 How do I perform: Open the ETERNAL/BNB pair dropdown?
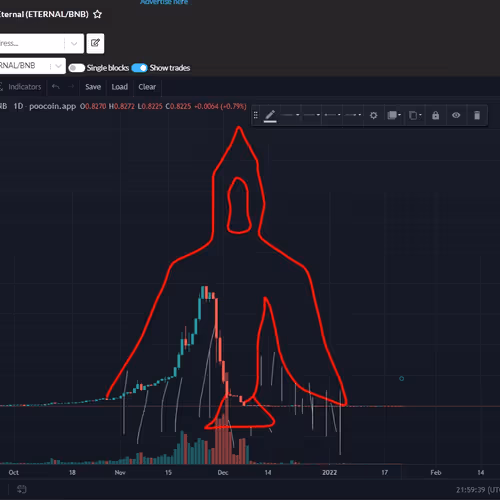(32, 66)
